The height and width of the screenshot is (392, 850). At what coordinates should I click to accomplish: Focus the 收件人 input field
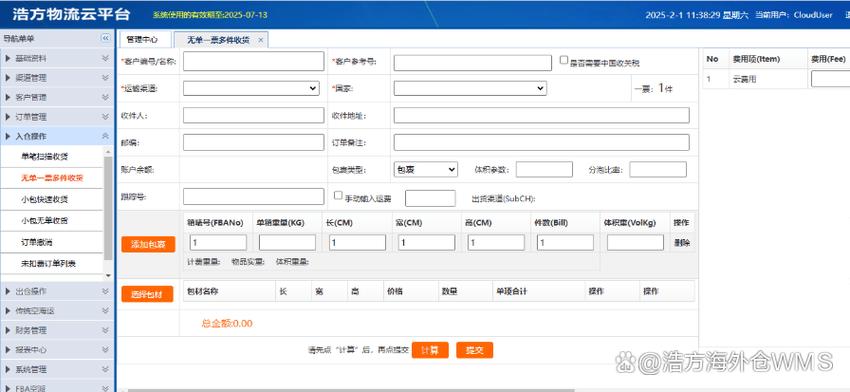coord(254,115)
